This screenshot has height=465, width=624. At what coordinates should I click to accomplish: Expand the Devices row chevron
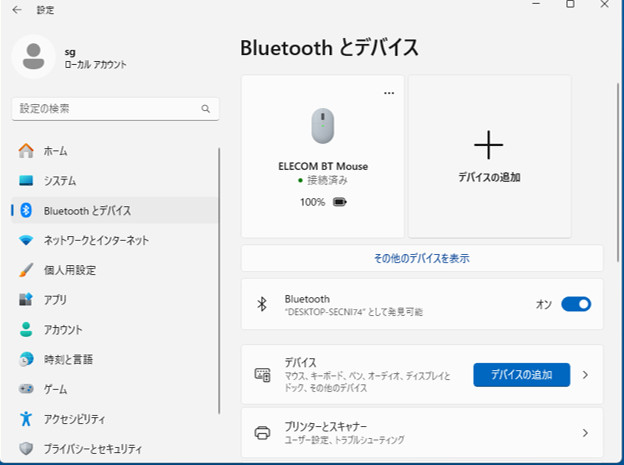pyautogui.click(x=585, y=375)
